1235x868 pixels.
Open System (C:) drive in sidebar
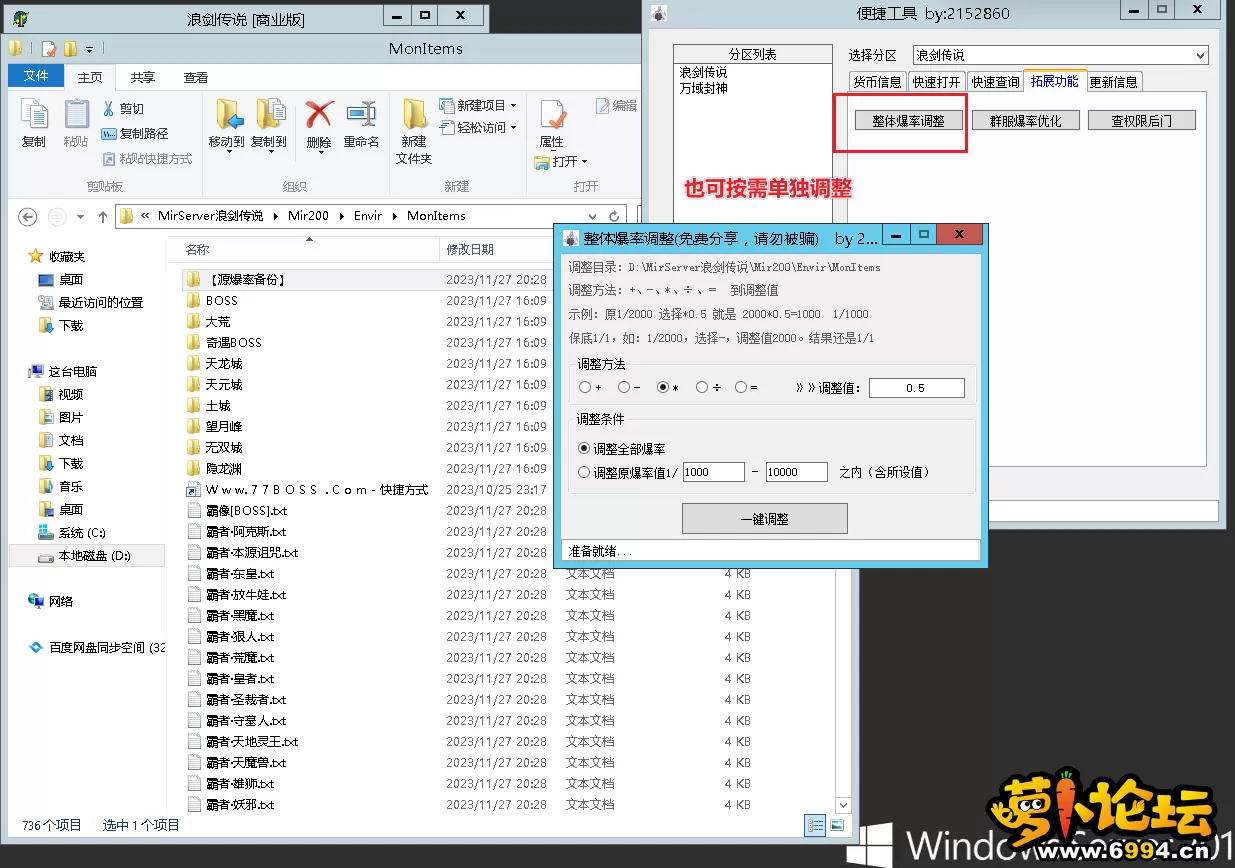click(x=71, y=532)
